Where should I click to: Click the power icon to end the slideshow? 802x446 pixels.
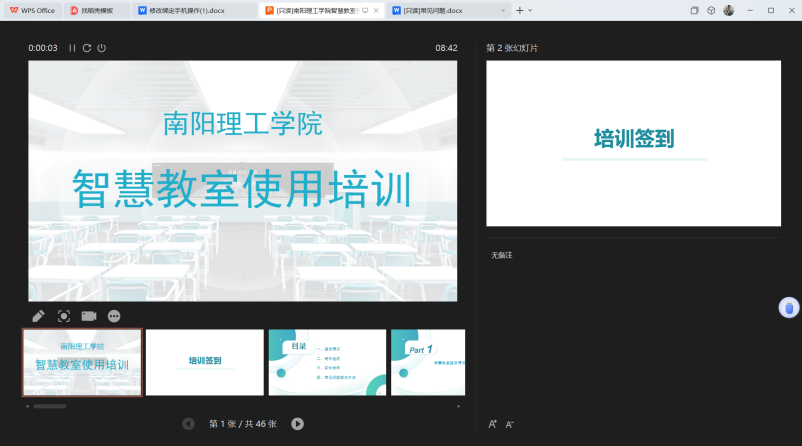[x=102, y=48]
